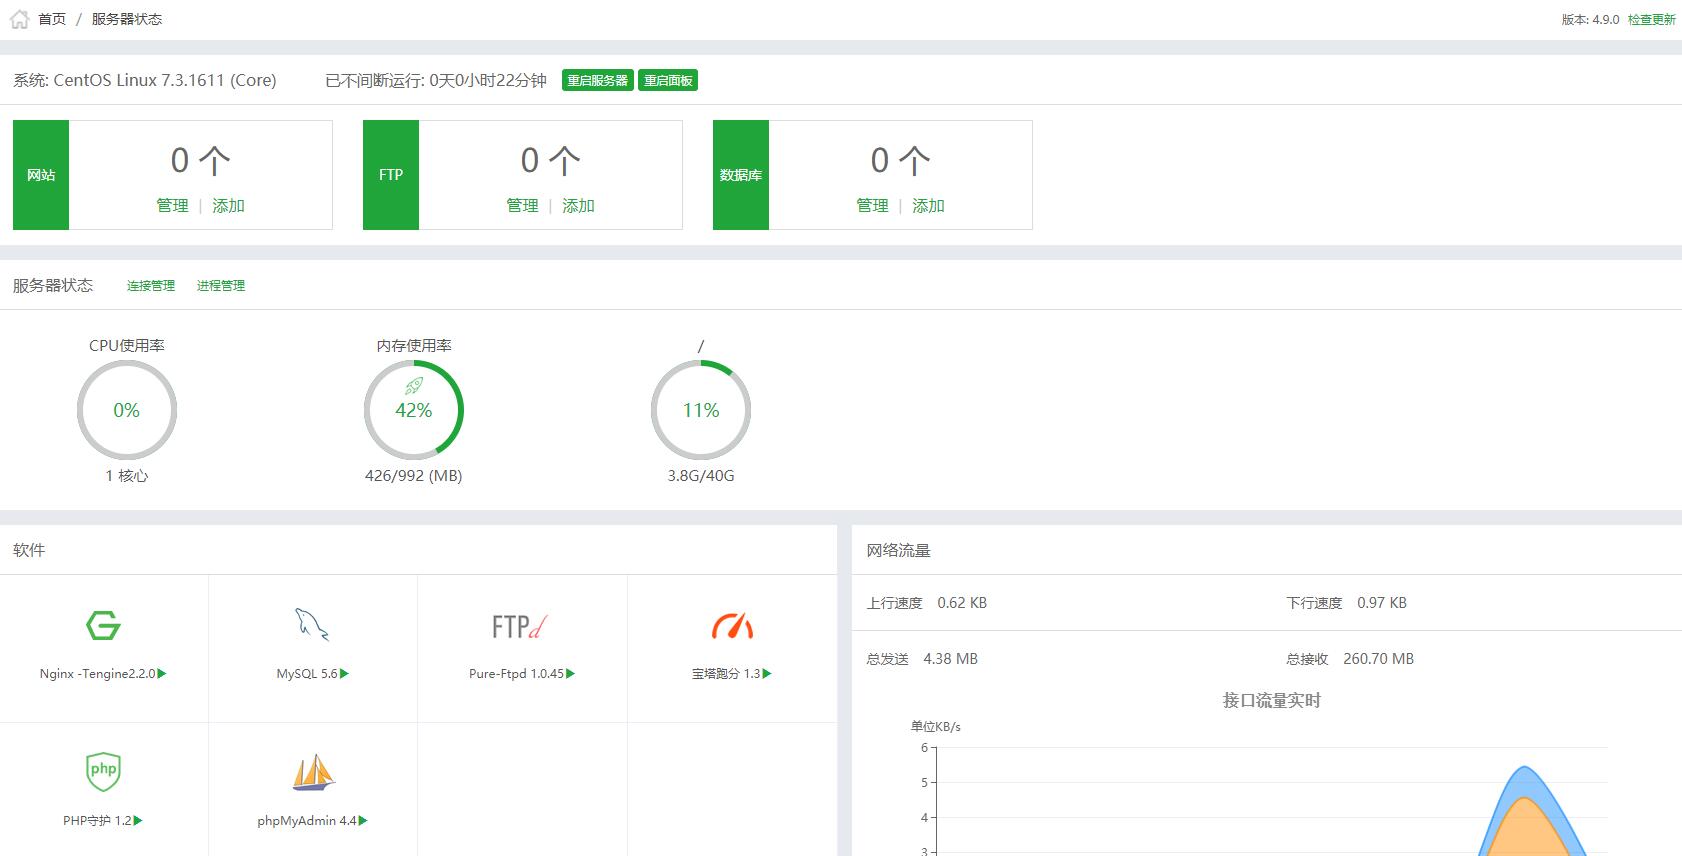The image size is (1682, 856).
Task: Open 管理 under the 网站 card
Action: (172, 205)
